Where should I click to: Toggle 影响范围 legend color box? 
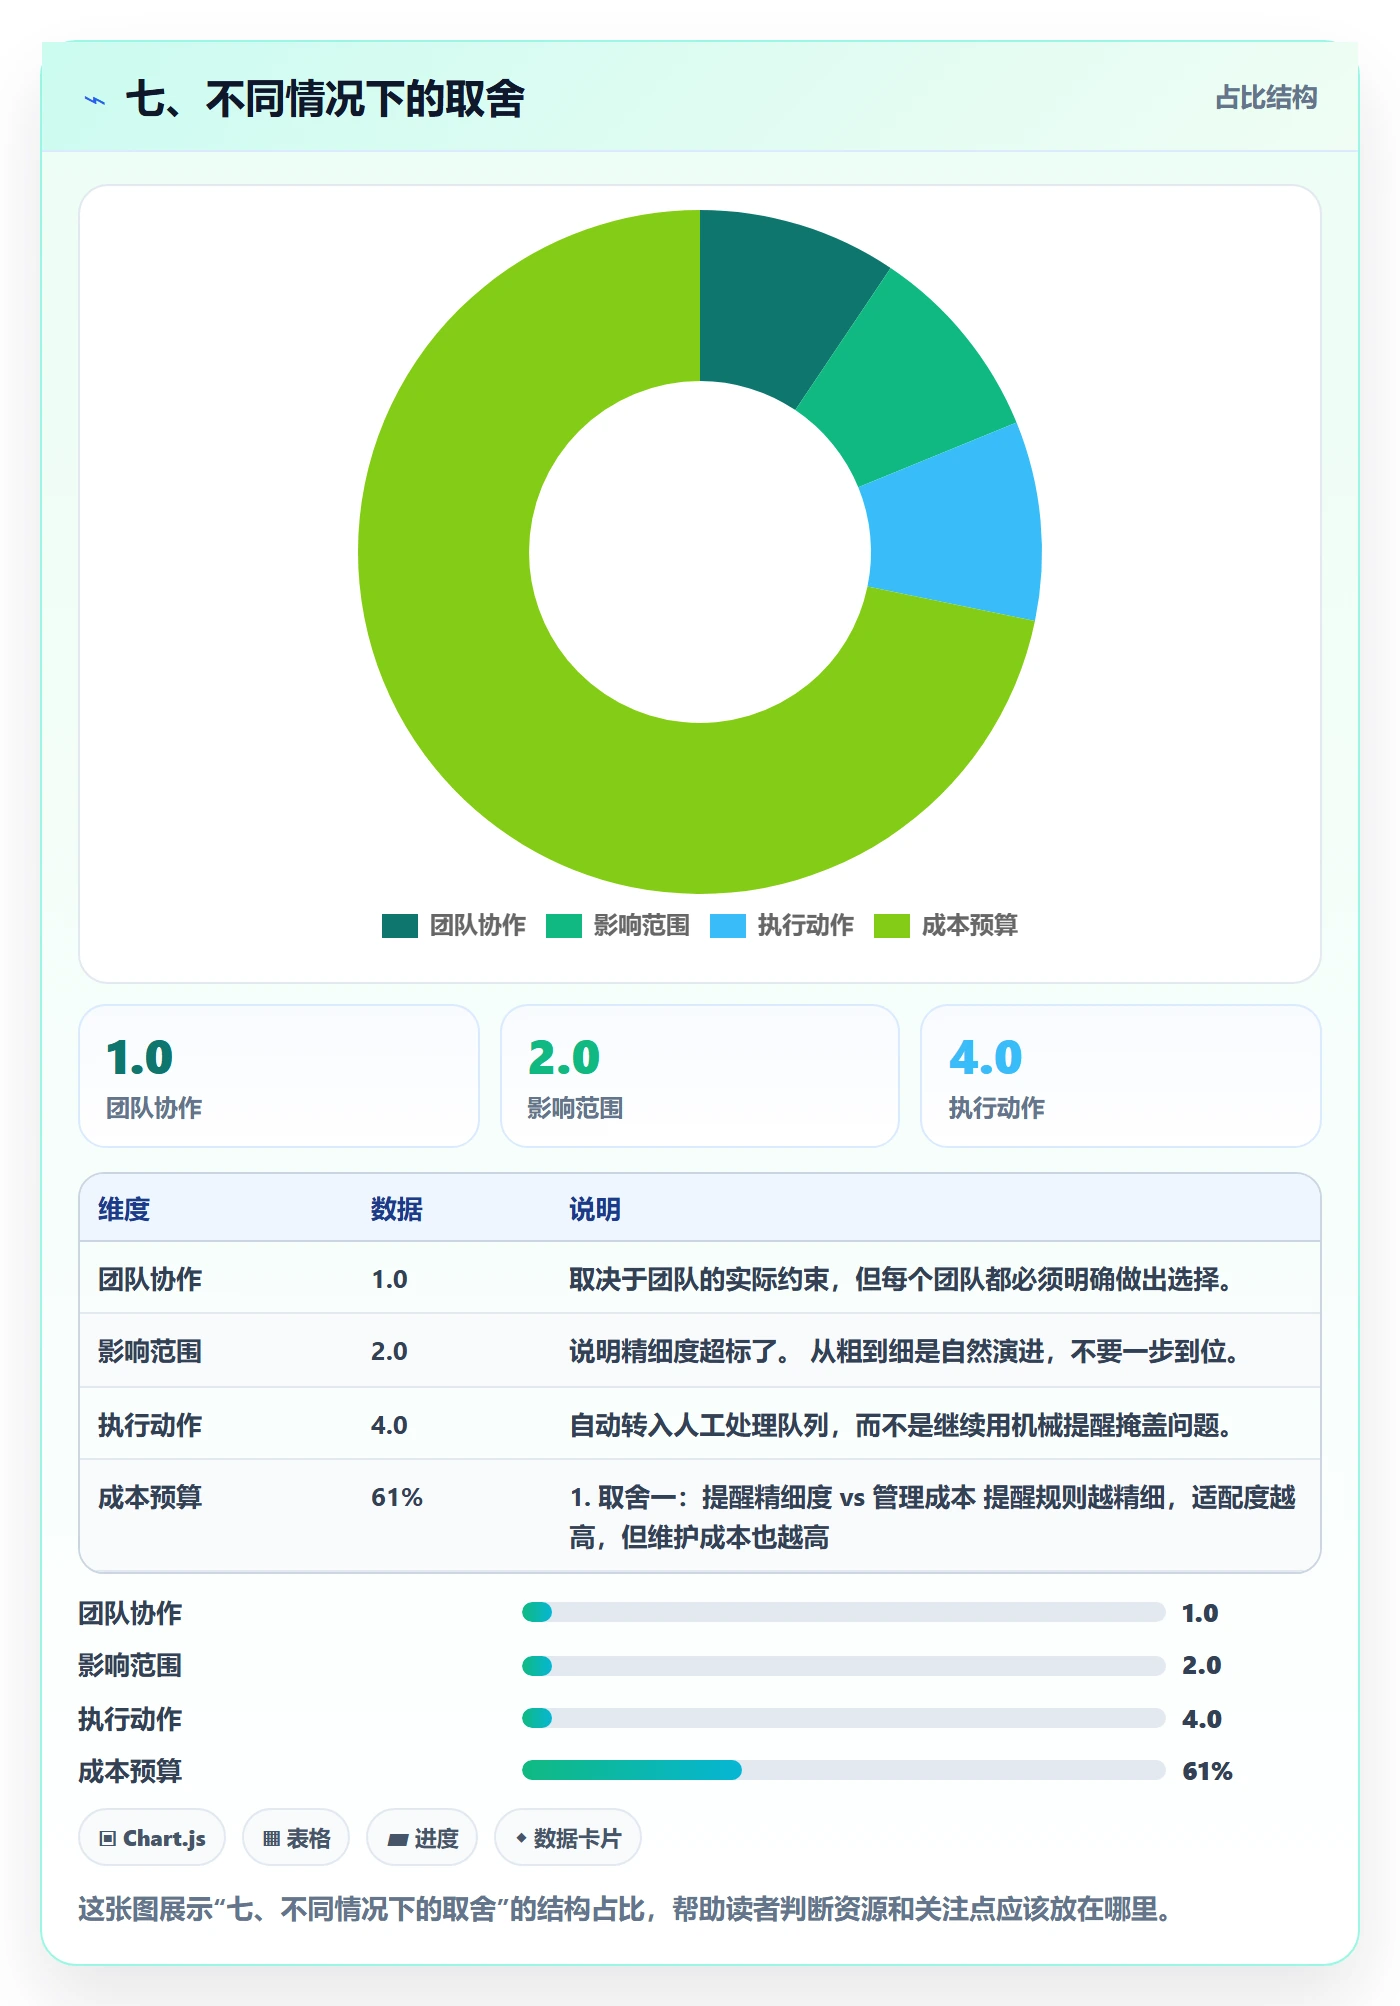click(x=563, y=926)
